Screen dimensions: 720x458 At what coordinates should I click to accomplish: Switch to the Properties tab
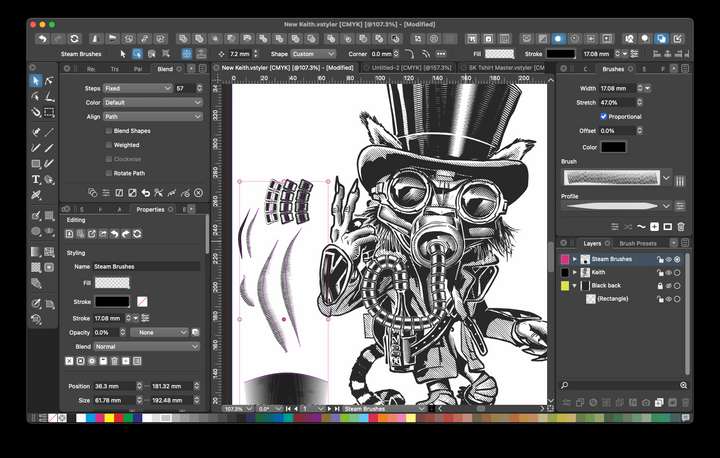(x=150, y=209)
